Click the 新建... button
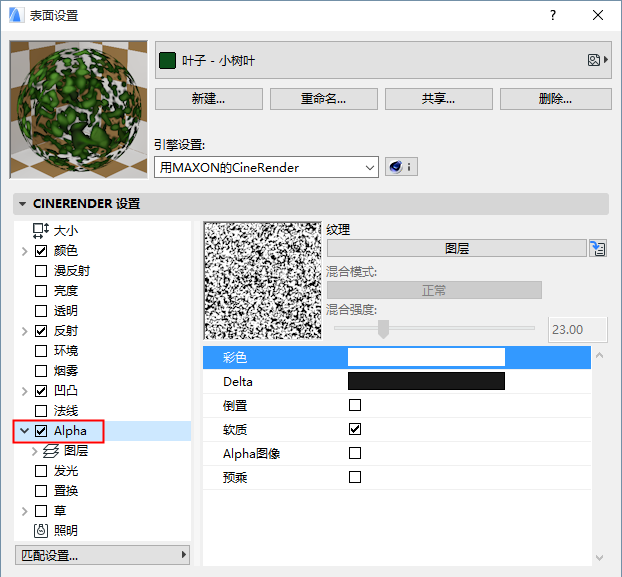The image size is (622, 577). point(209,99)
